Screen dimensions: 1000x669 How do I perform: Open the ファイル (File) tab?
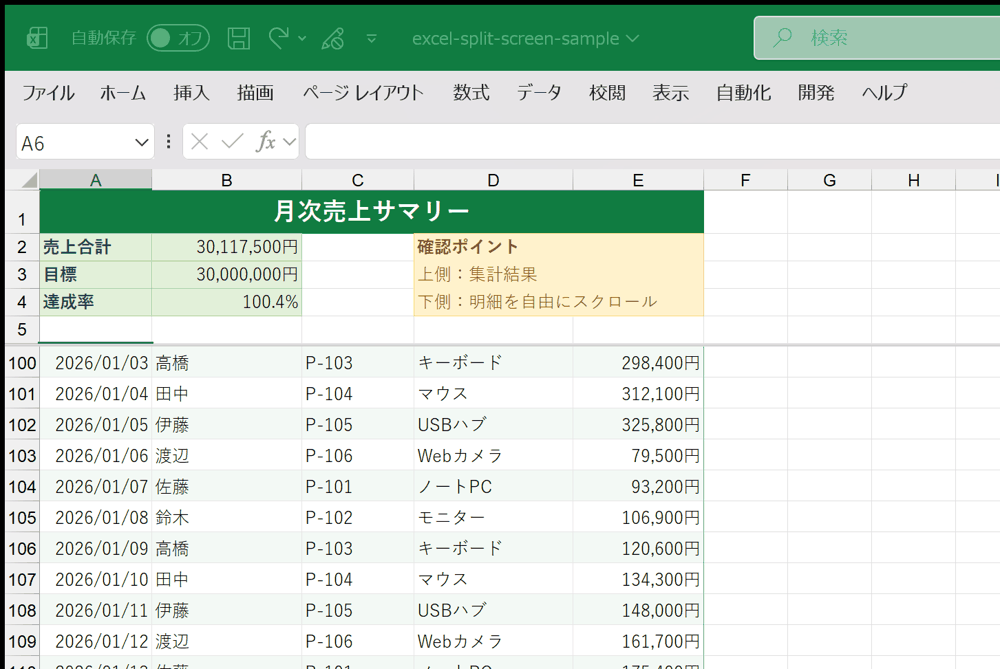coord(48,93)
